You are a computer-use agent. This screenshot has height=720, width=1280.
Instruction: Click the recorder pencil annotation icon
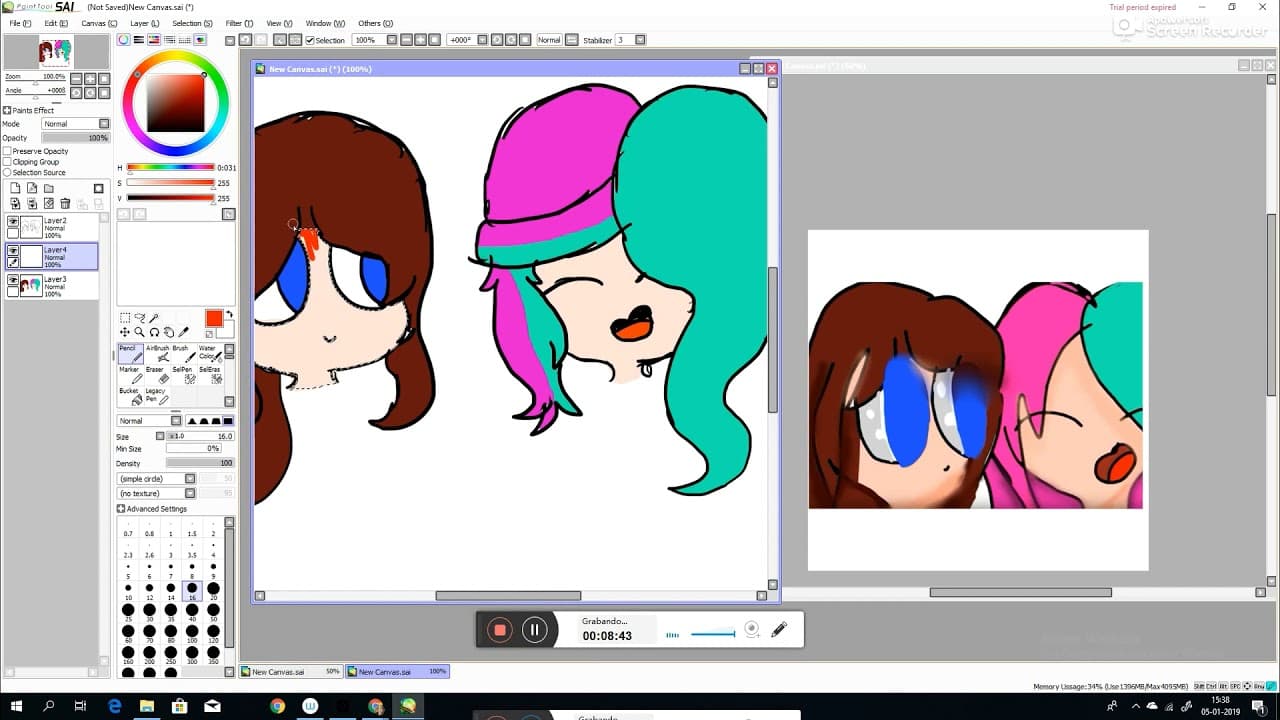(x=779, y=630)
